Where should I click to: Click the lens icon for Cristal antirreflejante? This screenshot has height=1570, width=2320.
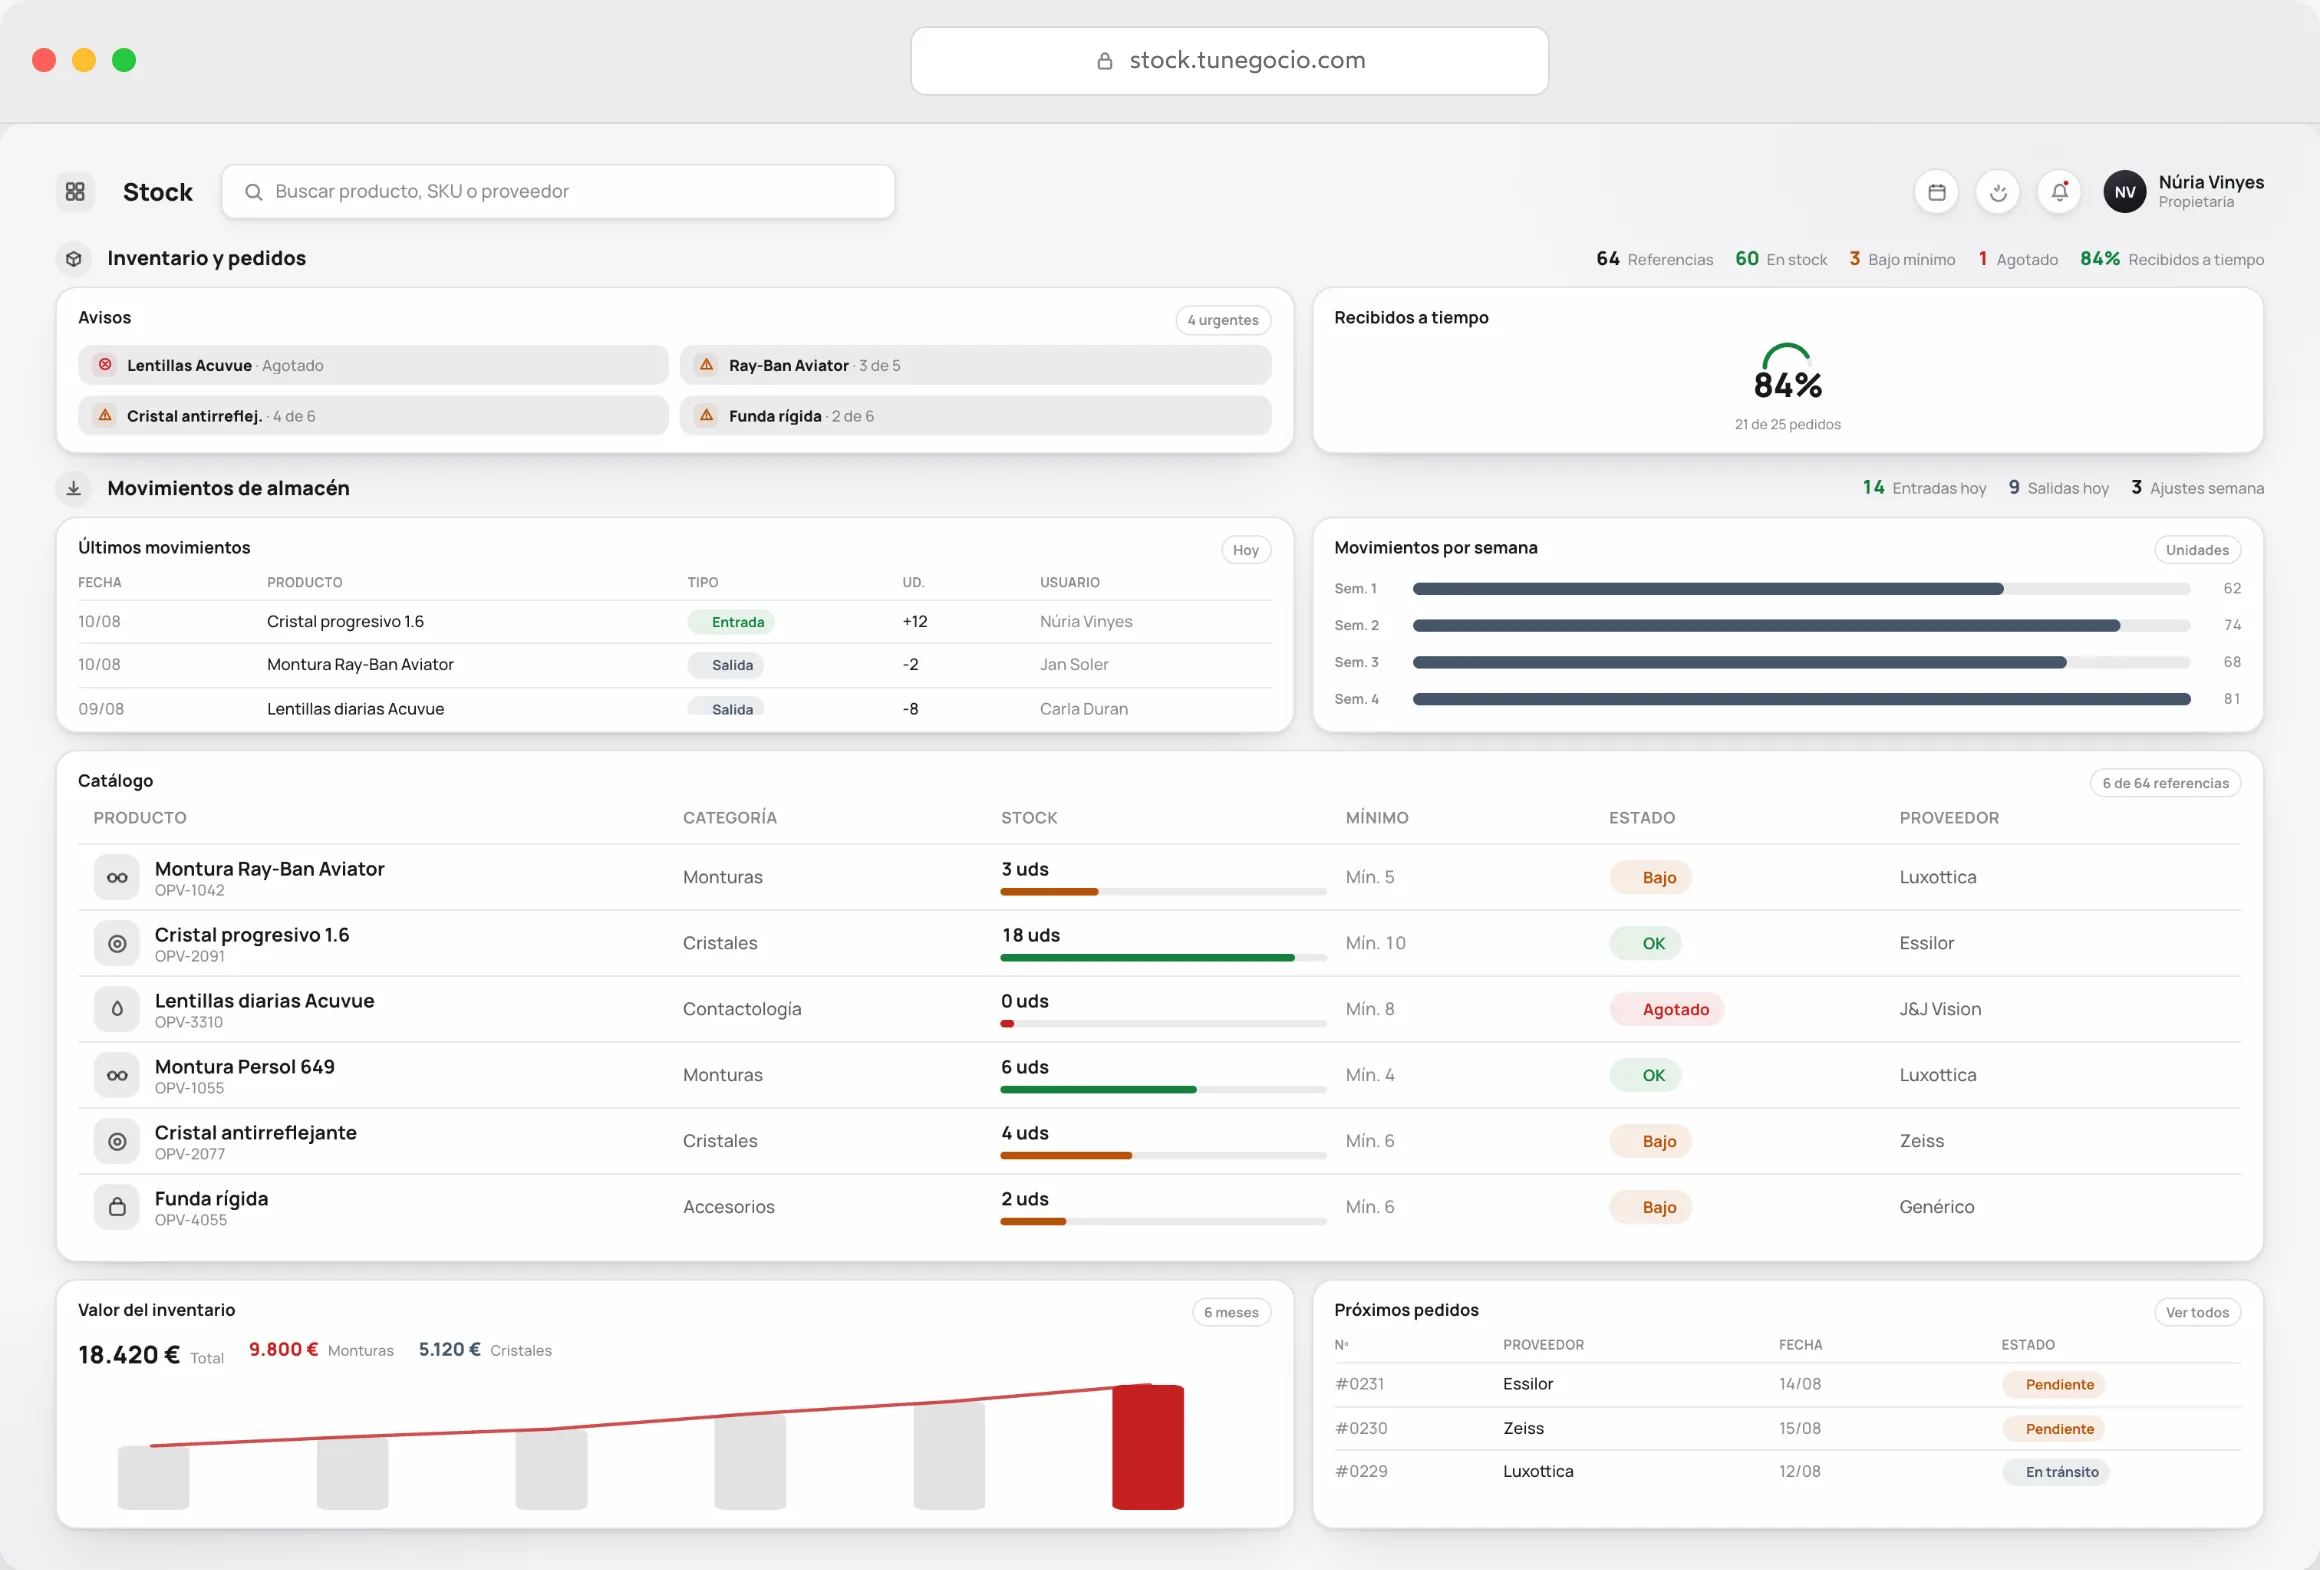click(x=117, y=1142)
